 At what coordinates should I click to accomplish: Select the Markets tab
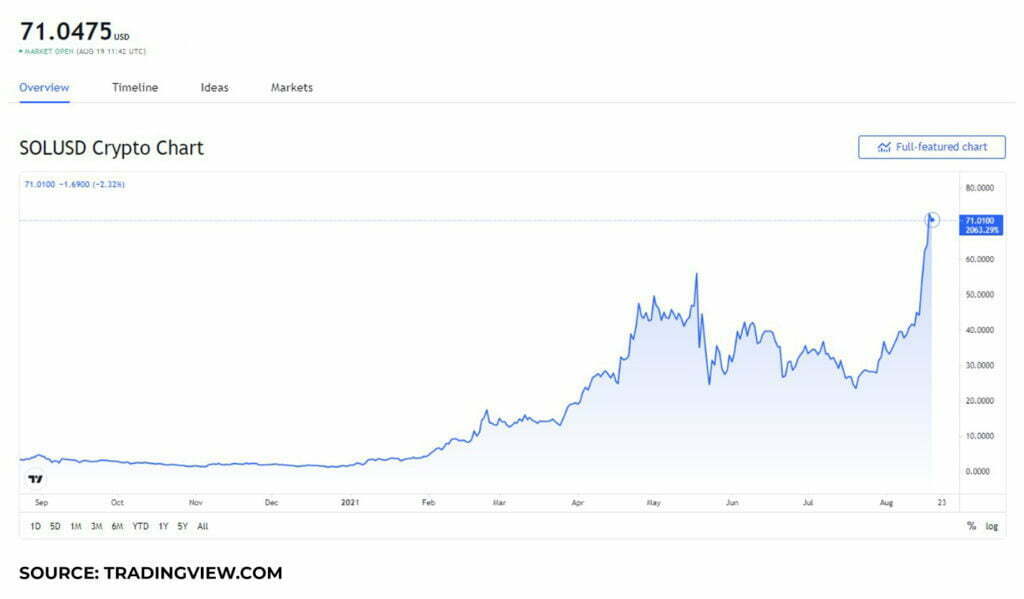point(291,88)
